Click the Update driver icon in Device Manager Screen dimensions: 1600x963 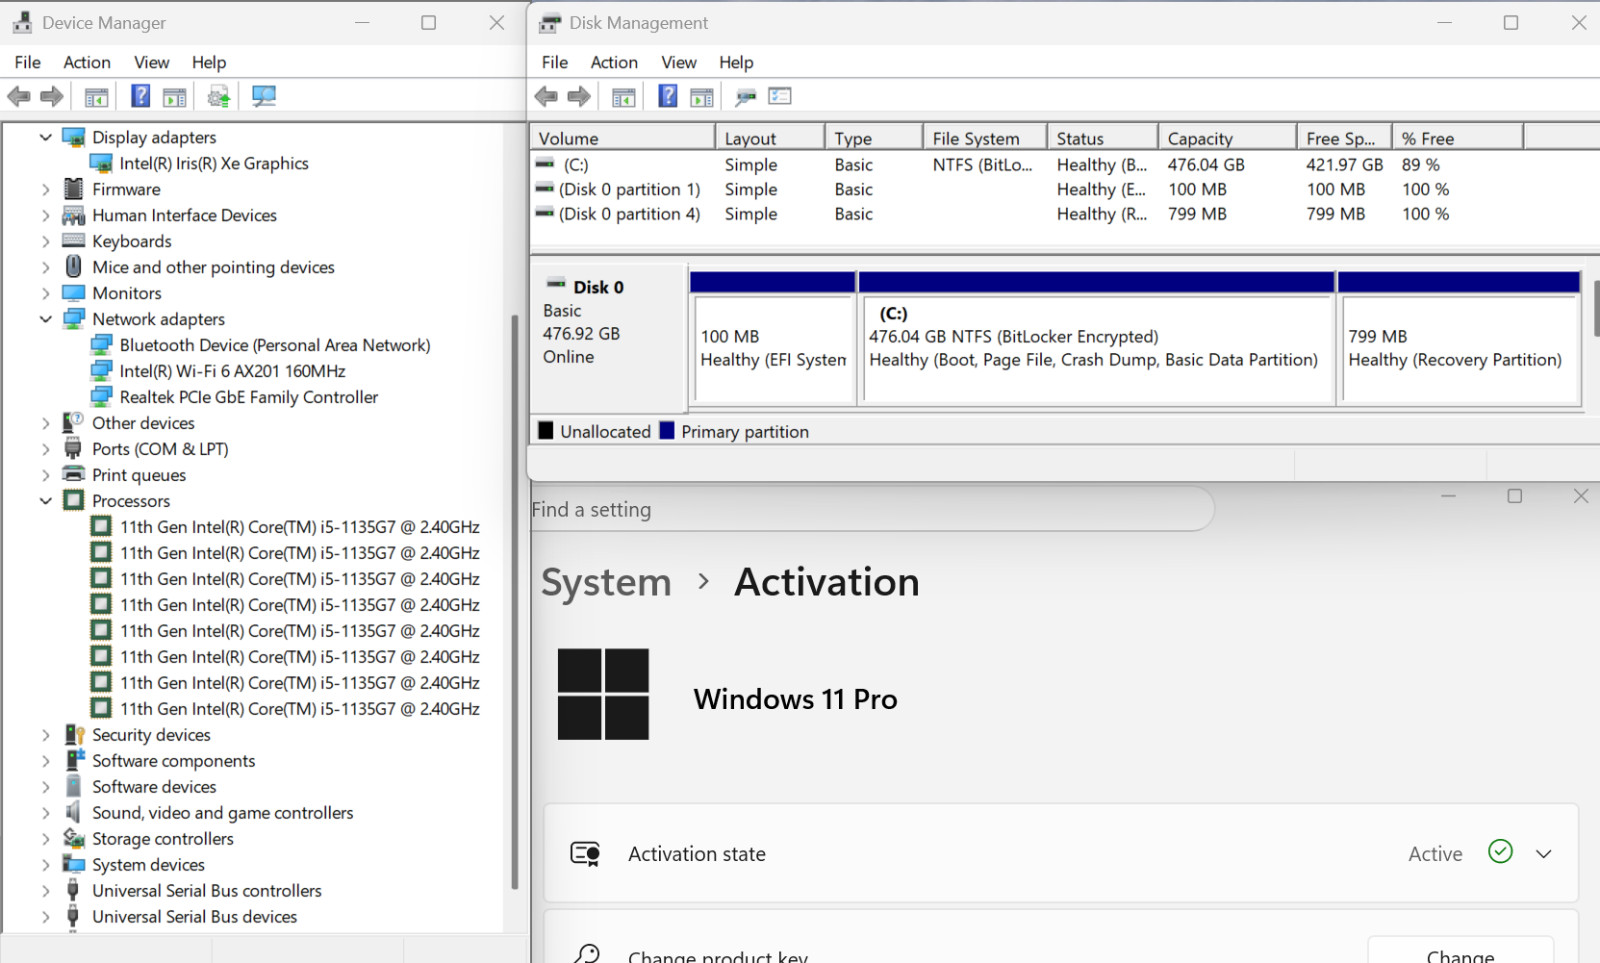pos(219,96)
